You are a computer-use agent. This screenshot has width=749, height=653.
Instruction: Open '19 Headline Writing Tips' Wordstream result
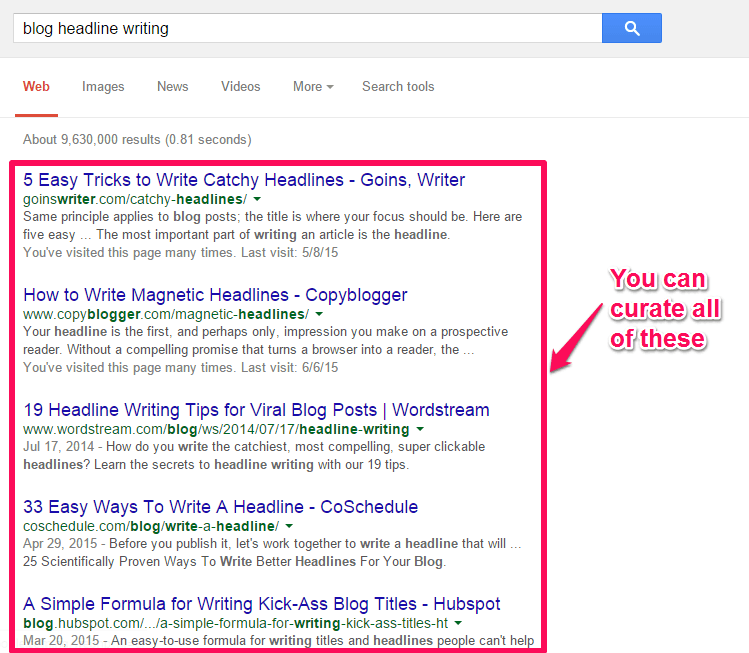(x=257, y=410)
